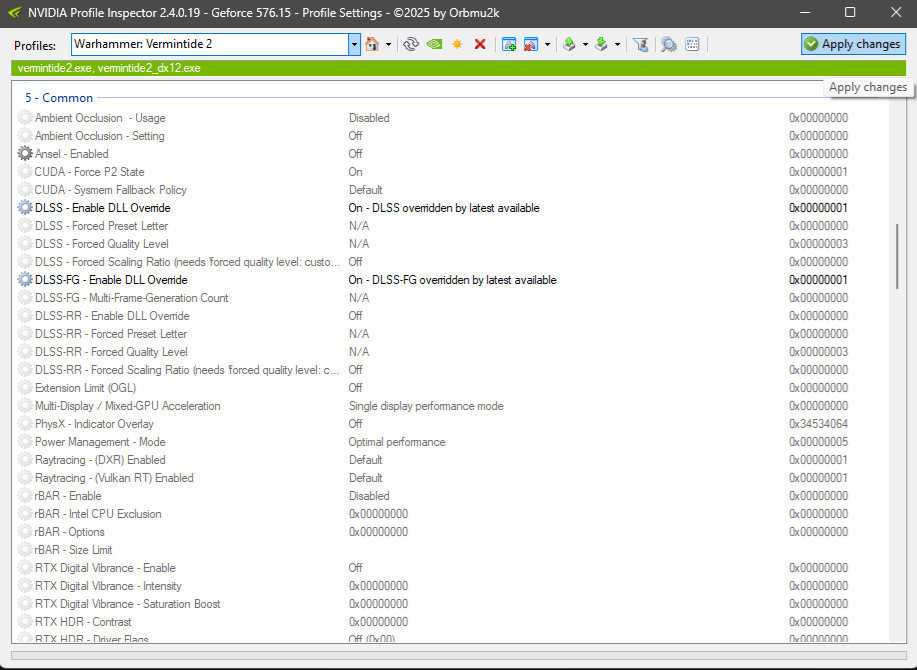Click gear icon of DLSS - Enable DLL Override
The width and height of the screenshot is (917, 670).
pos(25,208)
